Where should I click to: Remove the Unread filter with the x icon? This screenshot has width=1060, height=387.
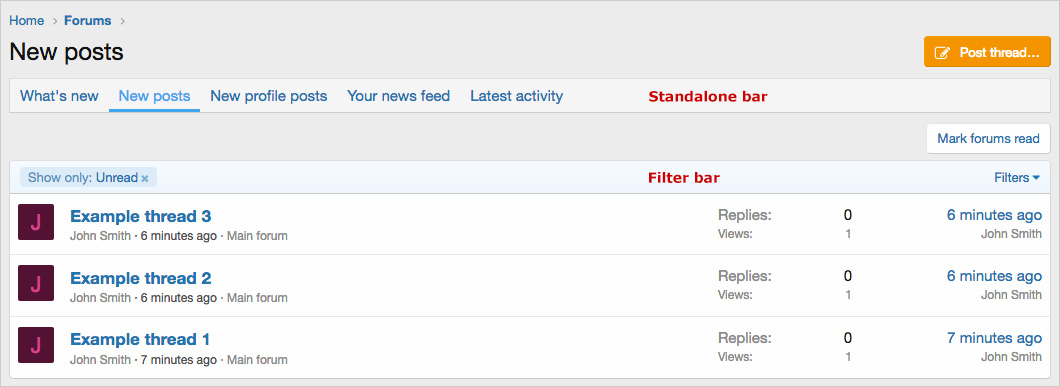pos(145,179)
